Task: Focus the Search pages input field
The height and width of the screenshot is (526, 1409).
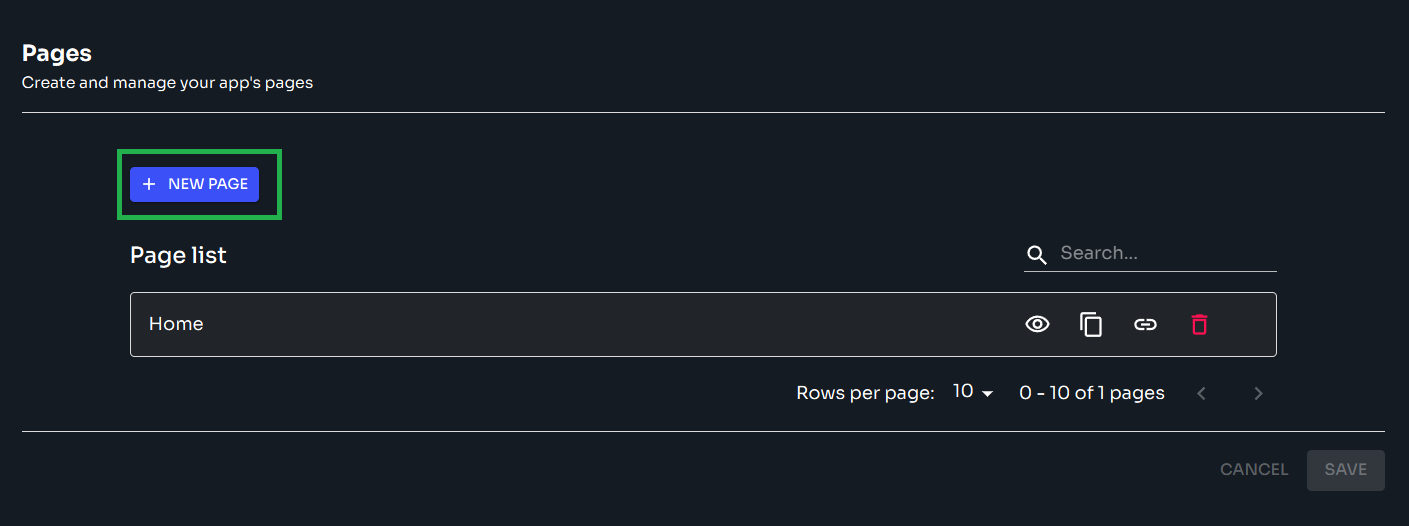Action: point(1165,254)
